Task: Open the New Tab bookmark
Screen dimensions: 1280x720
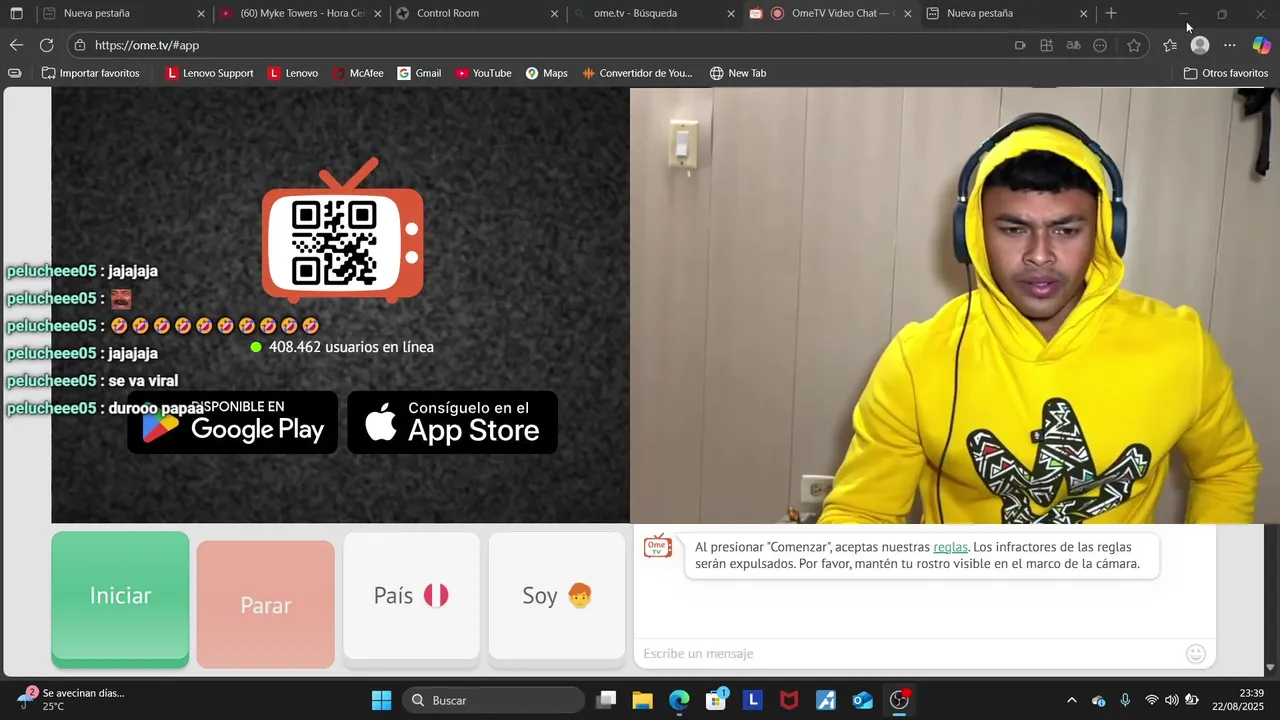Action: click(738, 73)
